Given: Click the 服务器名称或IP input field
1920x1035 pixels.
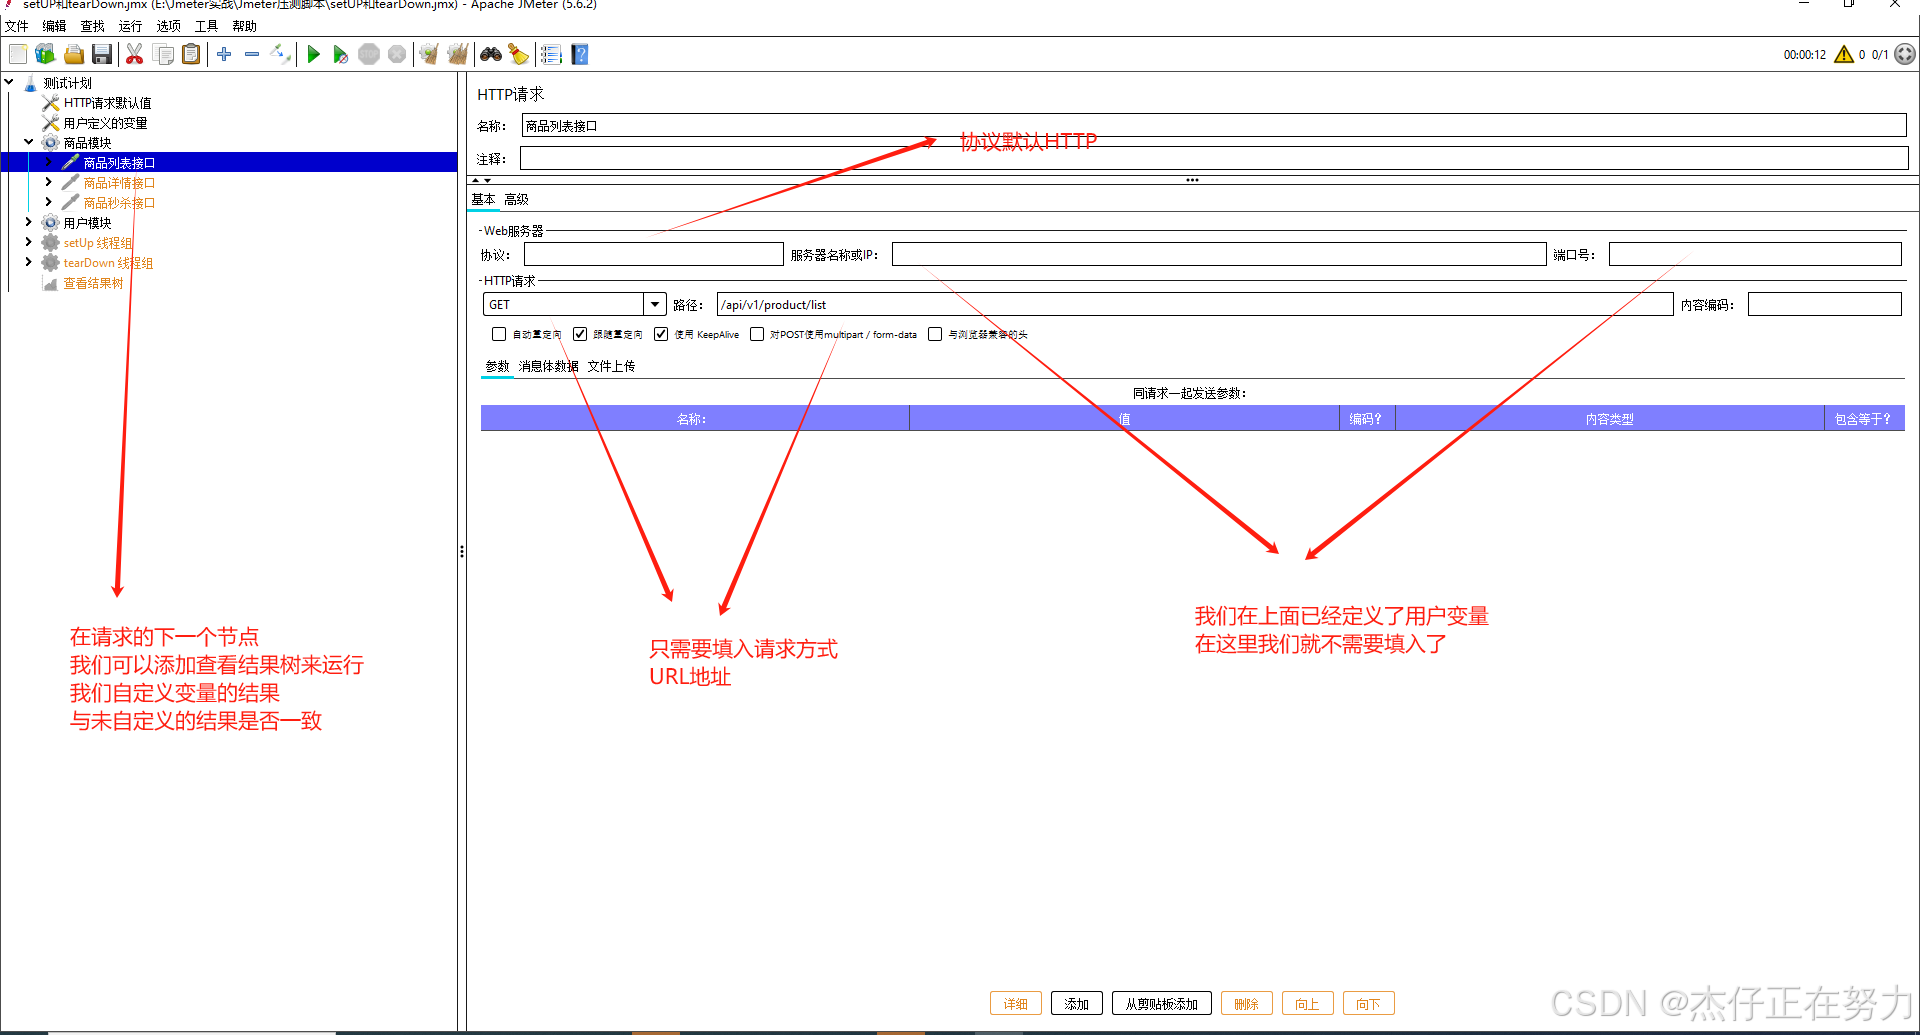Looking at the screenshot, I should click(x=1219, y=254).
